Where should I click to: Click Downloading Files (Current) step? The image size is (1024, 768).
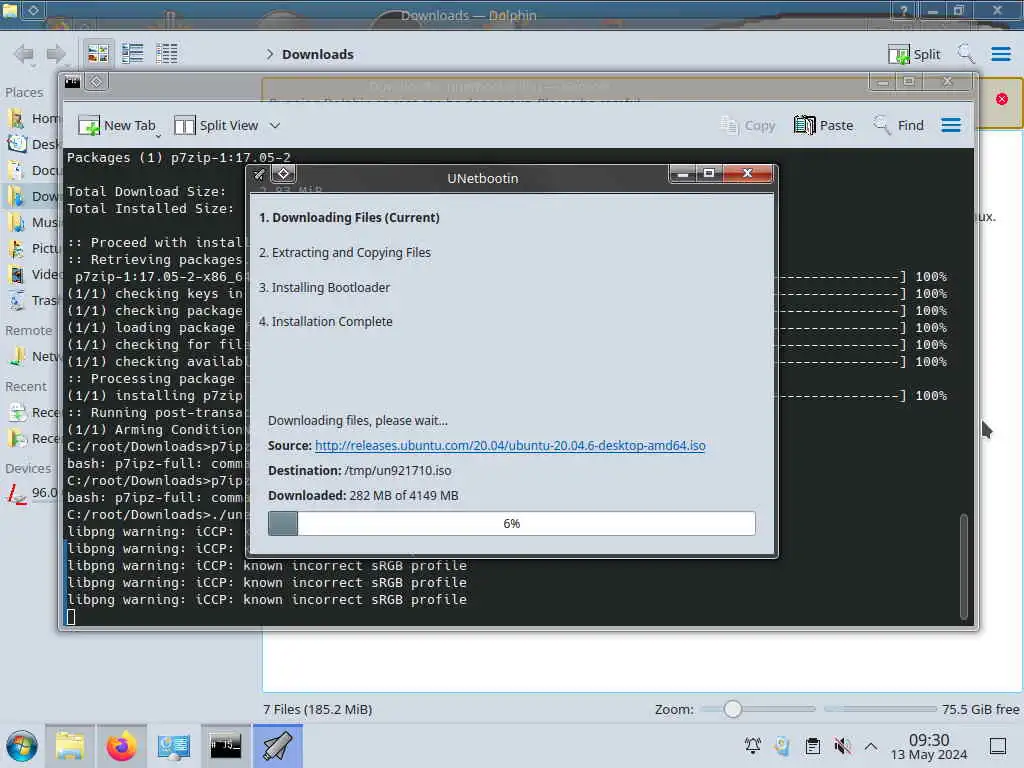349,217
